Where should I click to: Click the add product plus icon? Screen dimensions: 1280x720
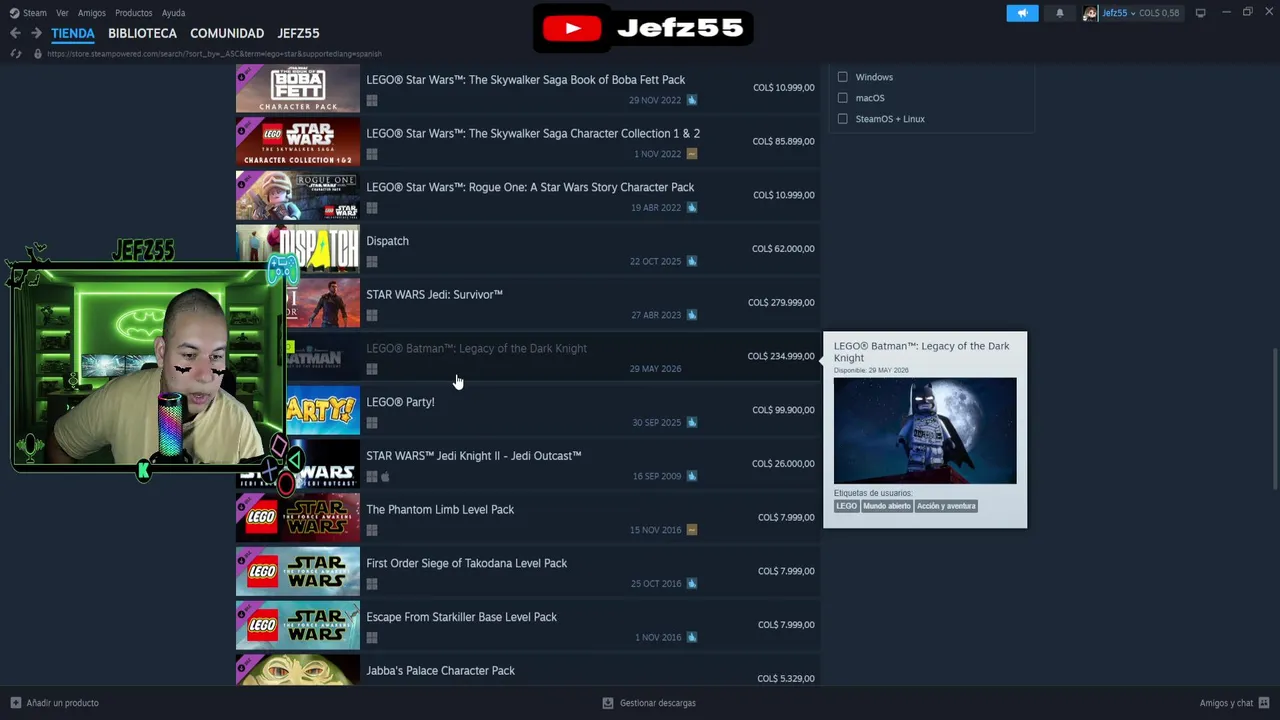tap(16, 703)
